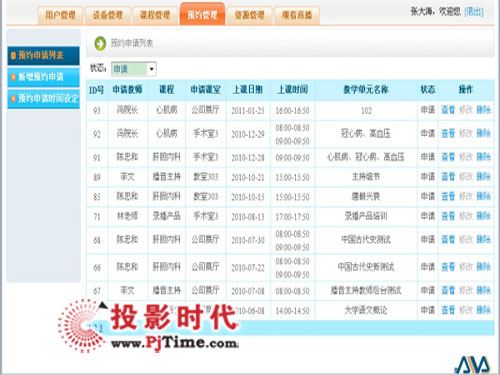Switch to the 用户管理 tab
The height and width of the screenshot is (375, 500).
pos(60,15)
